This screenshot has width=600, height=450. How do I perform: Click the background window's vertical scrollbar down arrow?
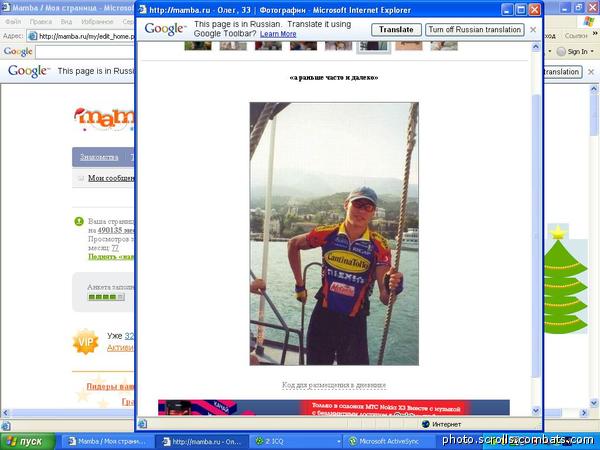(594, 403)
